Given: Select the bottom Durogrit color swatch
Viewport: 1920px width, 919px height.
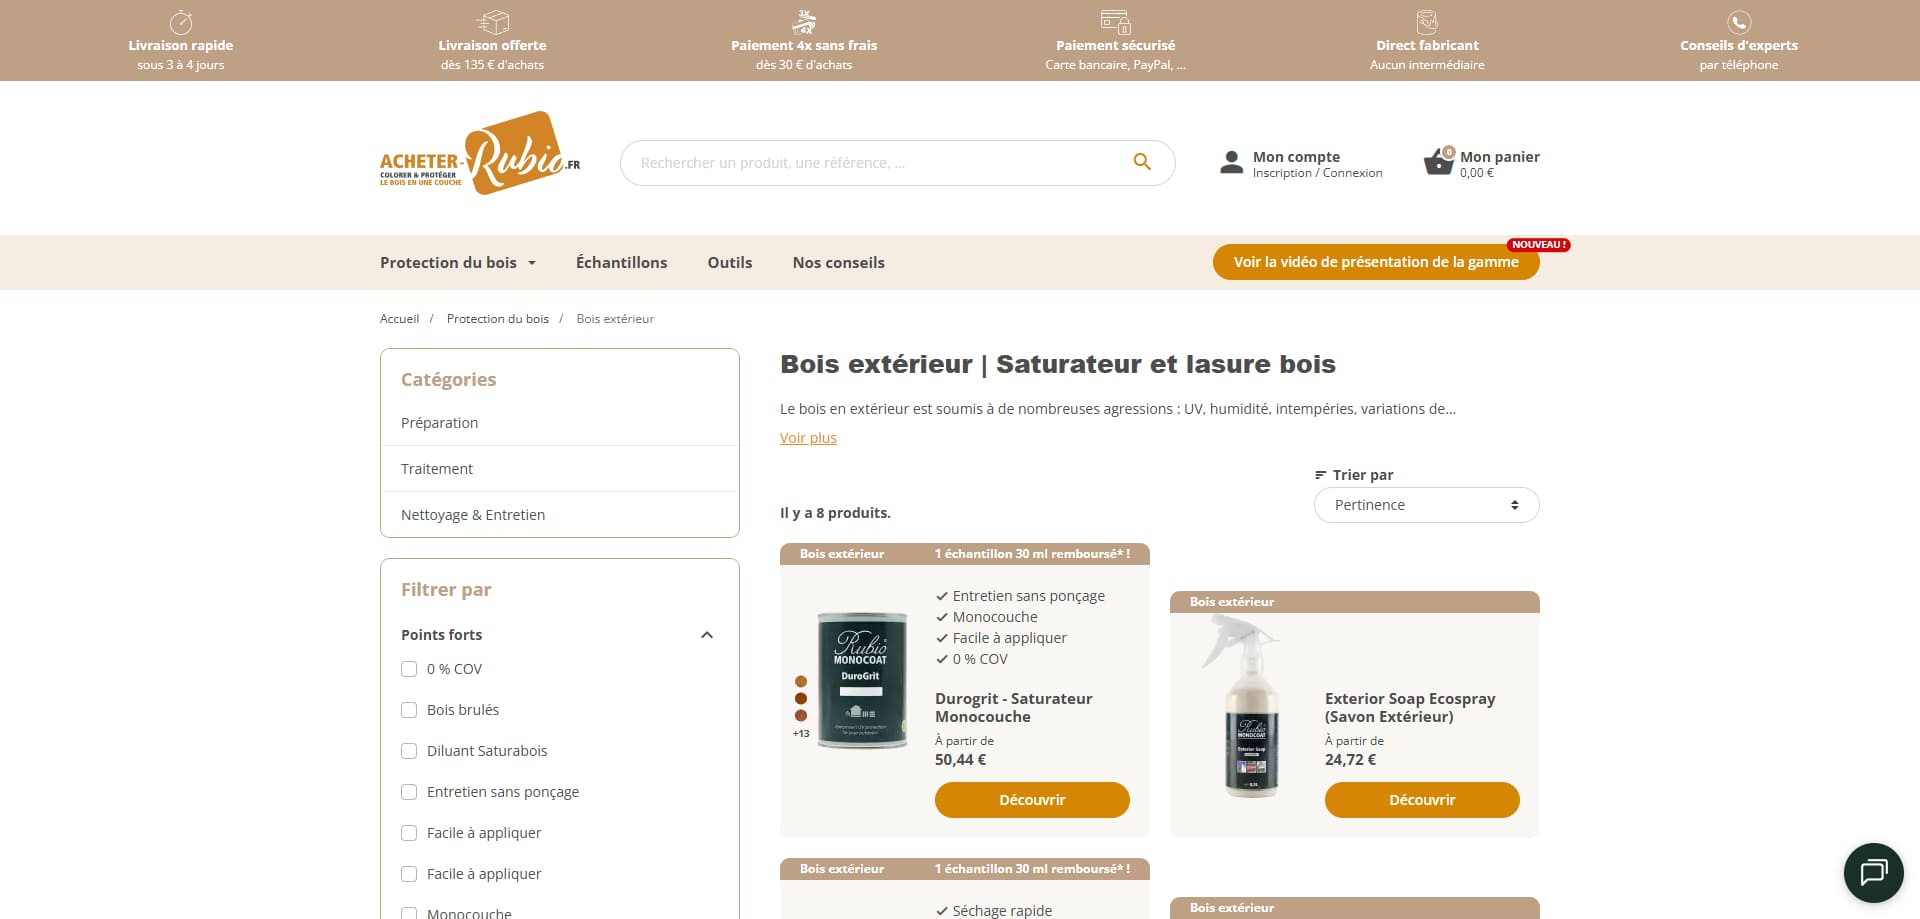Looking at the screenshot, I should point(801,716).
